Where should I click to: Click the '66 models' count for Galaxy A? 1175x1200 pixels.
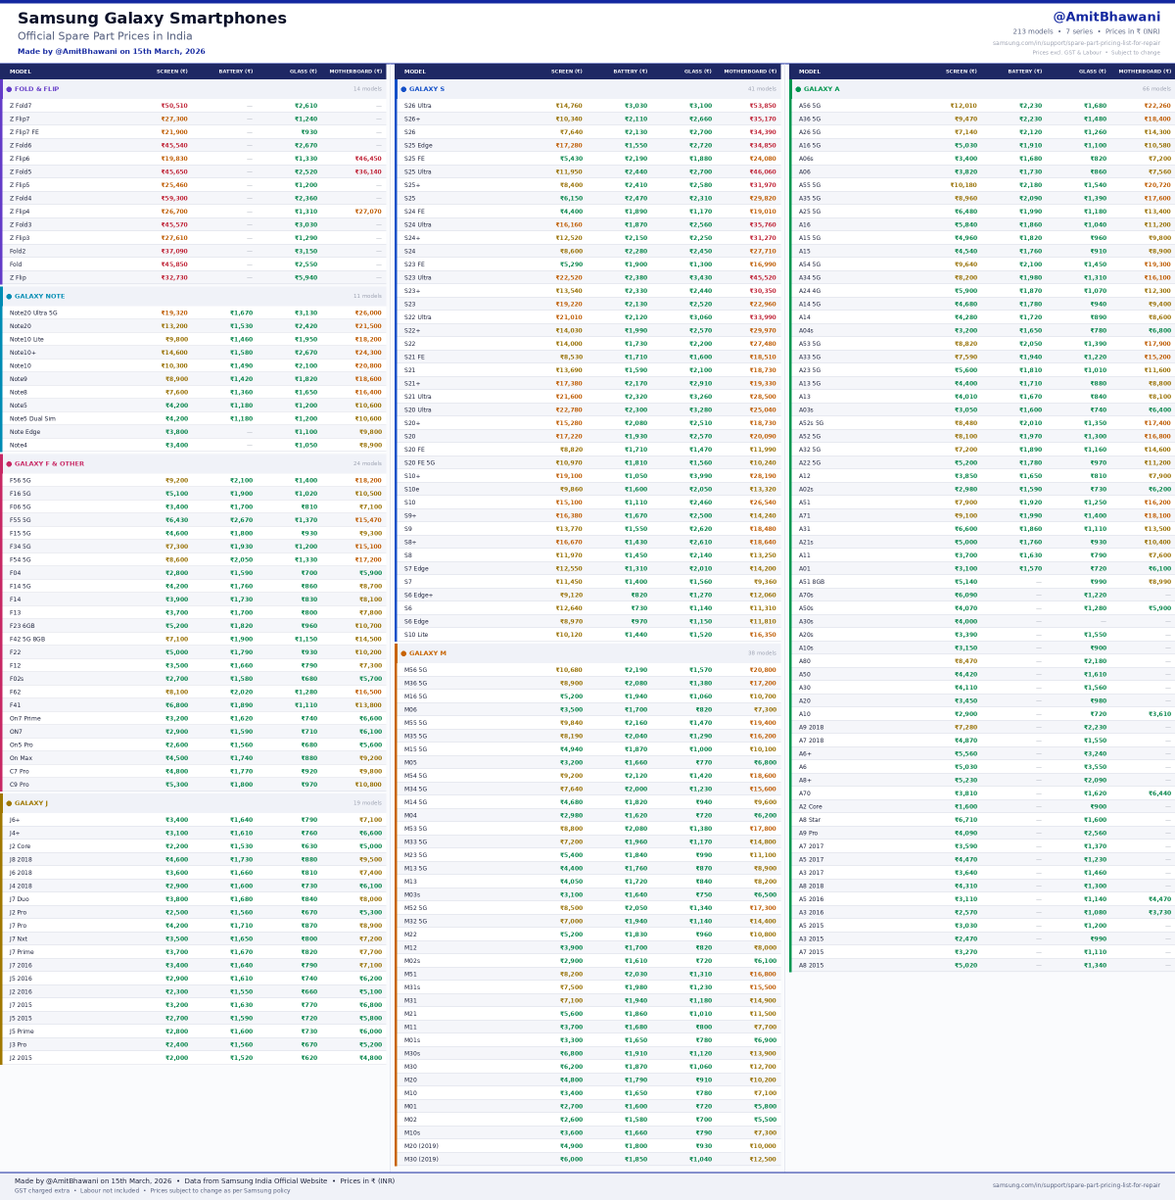[1156, 89]
